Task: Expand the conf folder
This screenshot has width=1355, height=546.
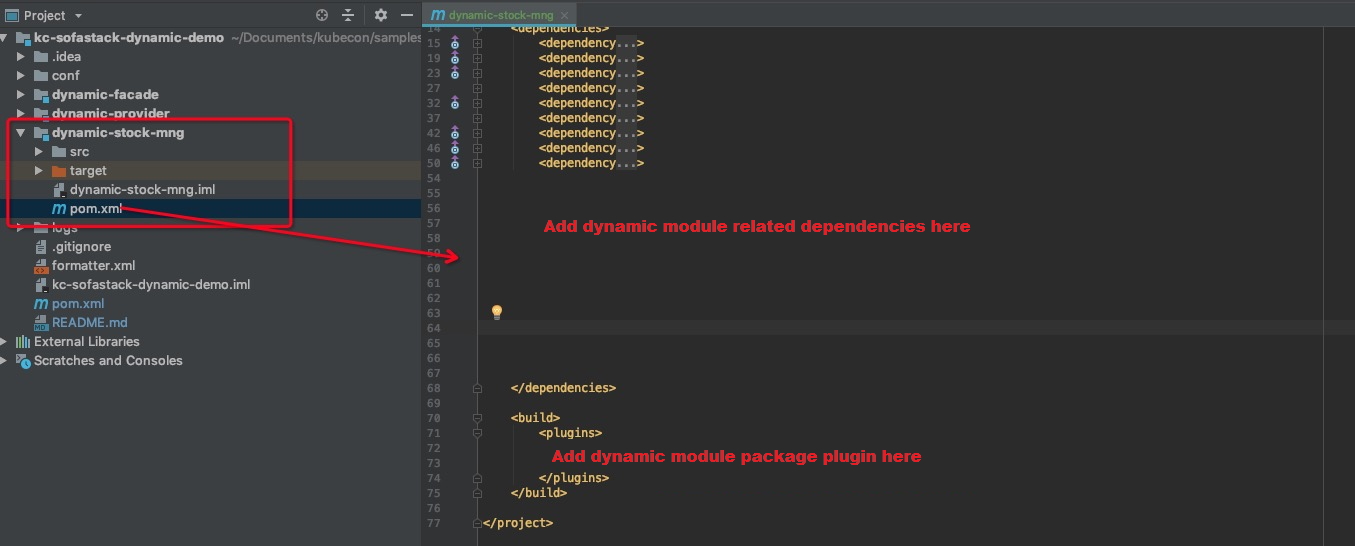Action: pos(21,76)
